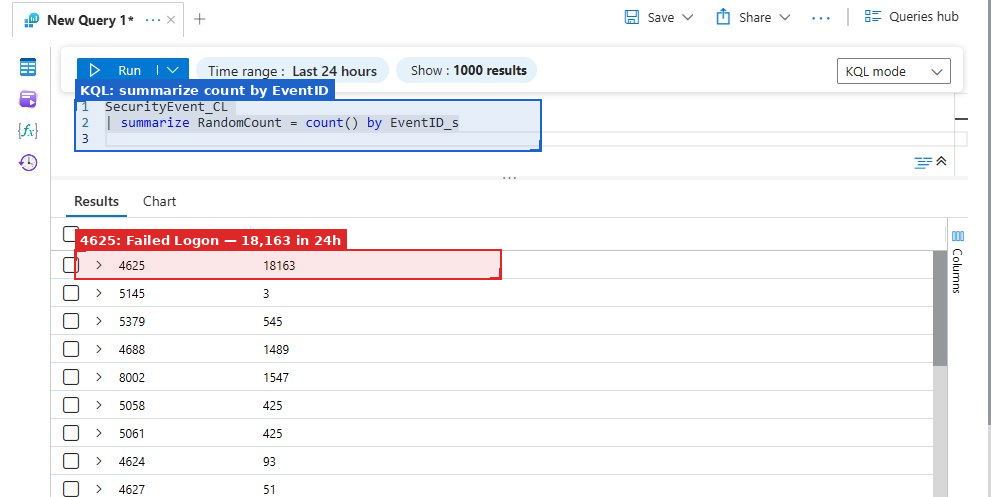Screen dimensions: 991x497
Task: Switch to the Chart tab
Action: (159, 201)
